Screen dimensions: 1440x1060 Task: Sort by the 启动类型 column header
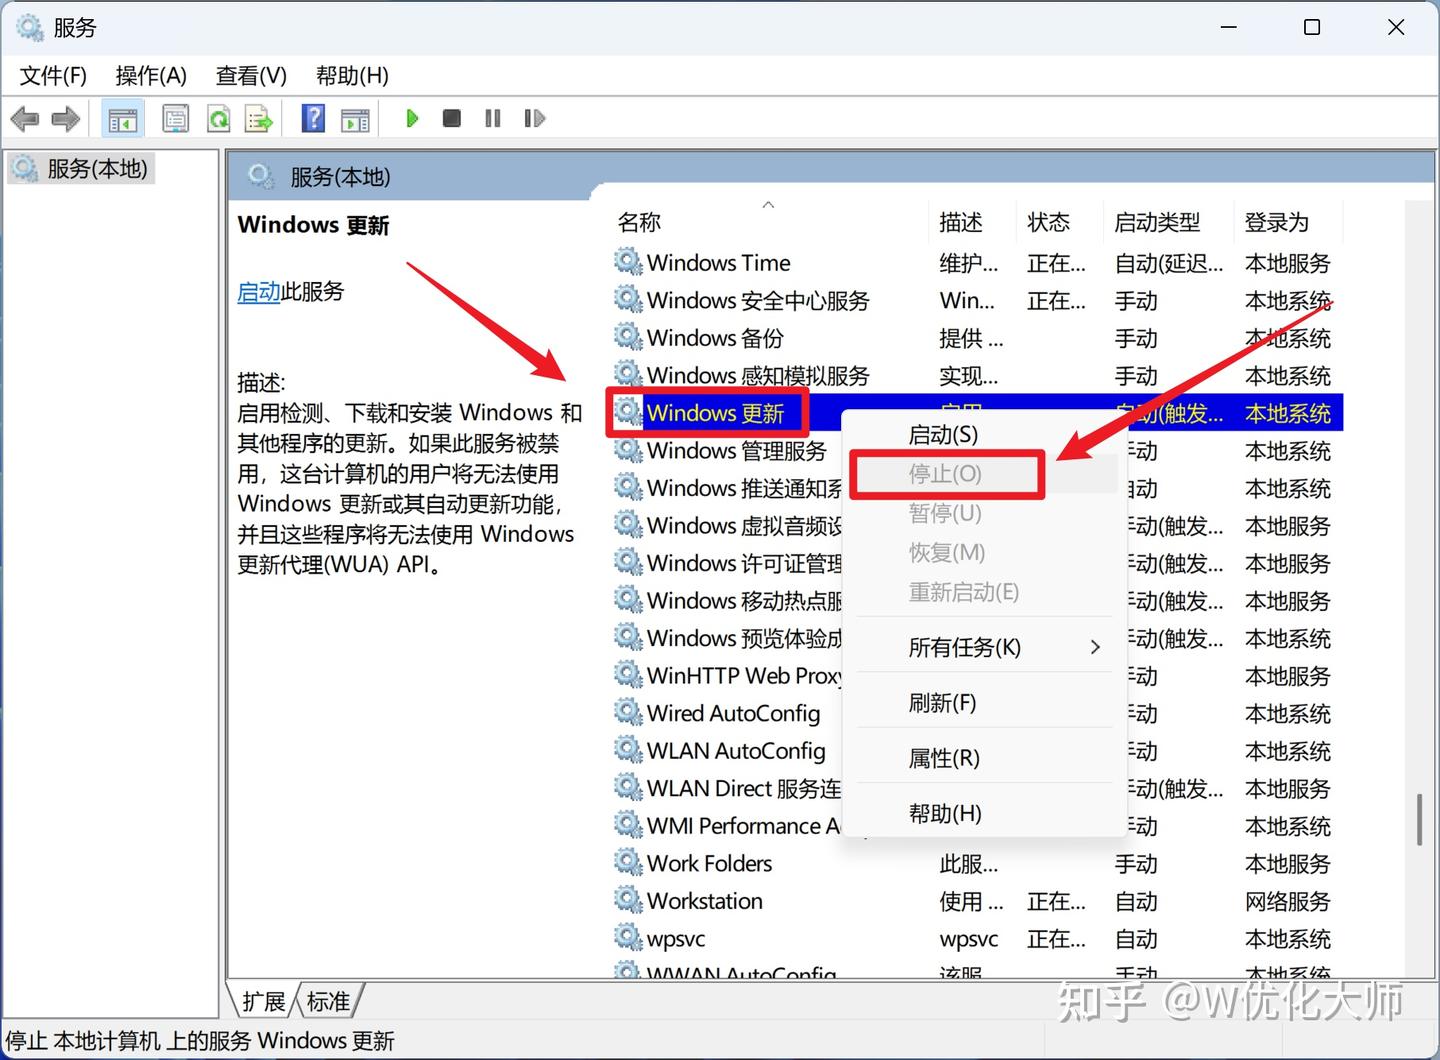coord(1170,222)
